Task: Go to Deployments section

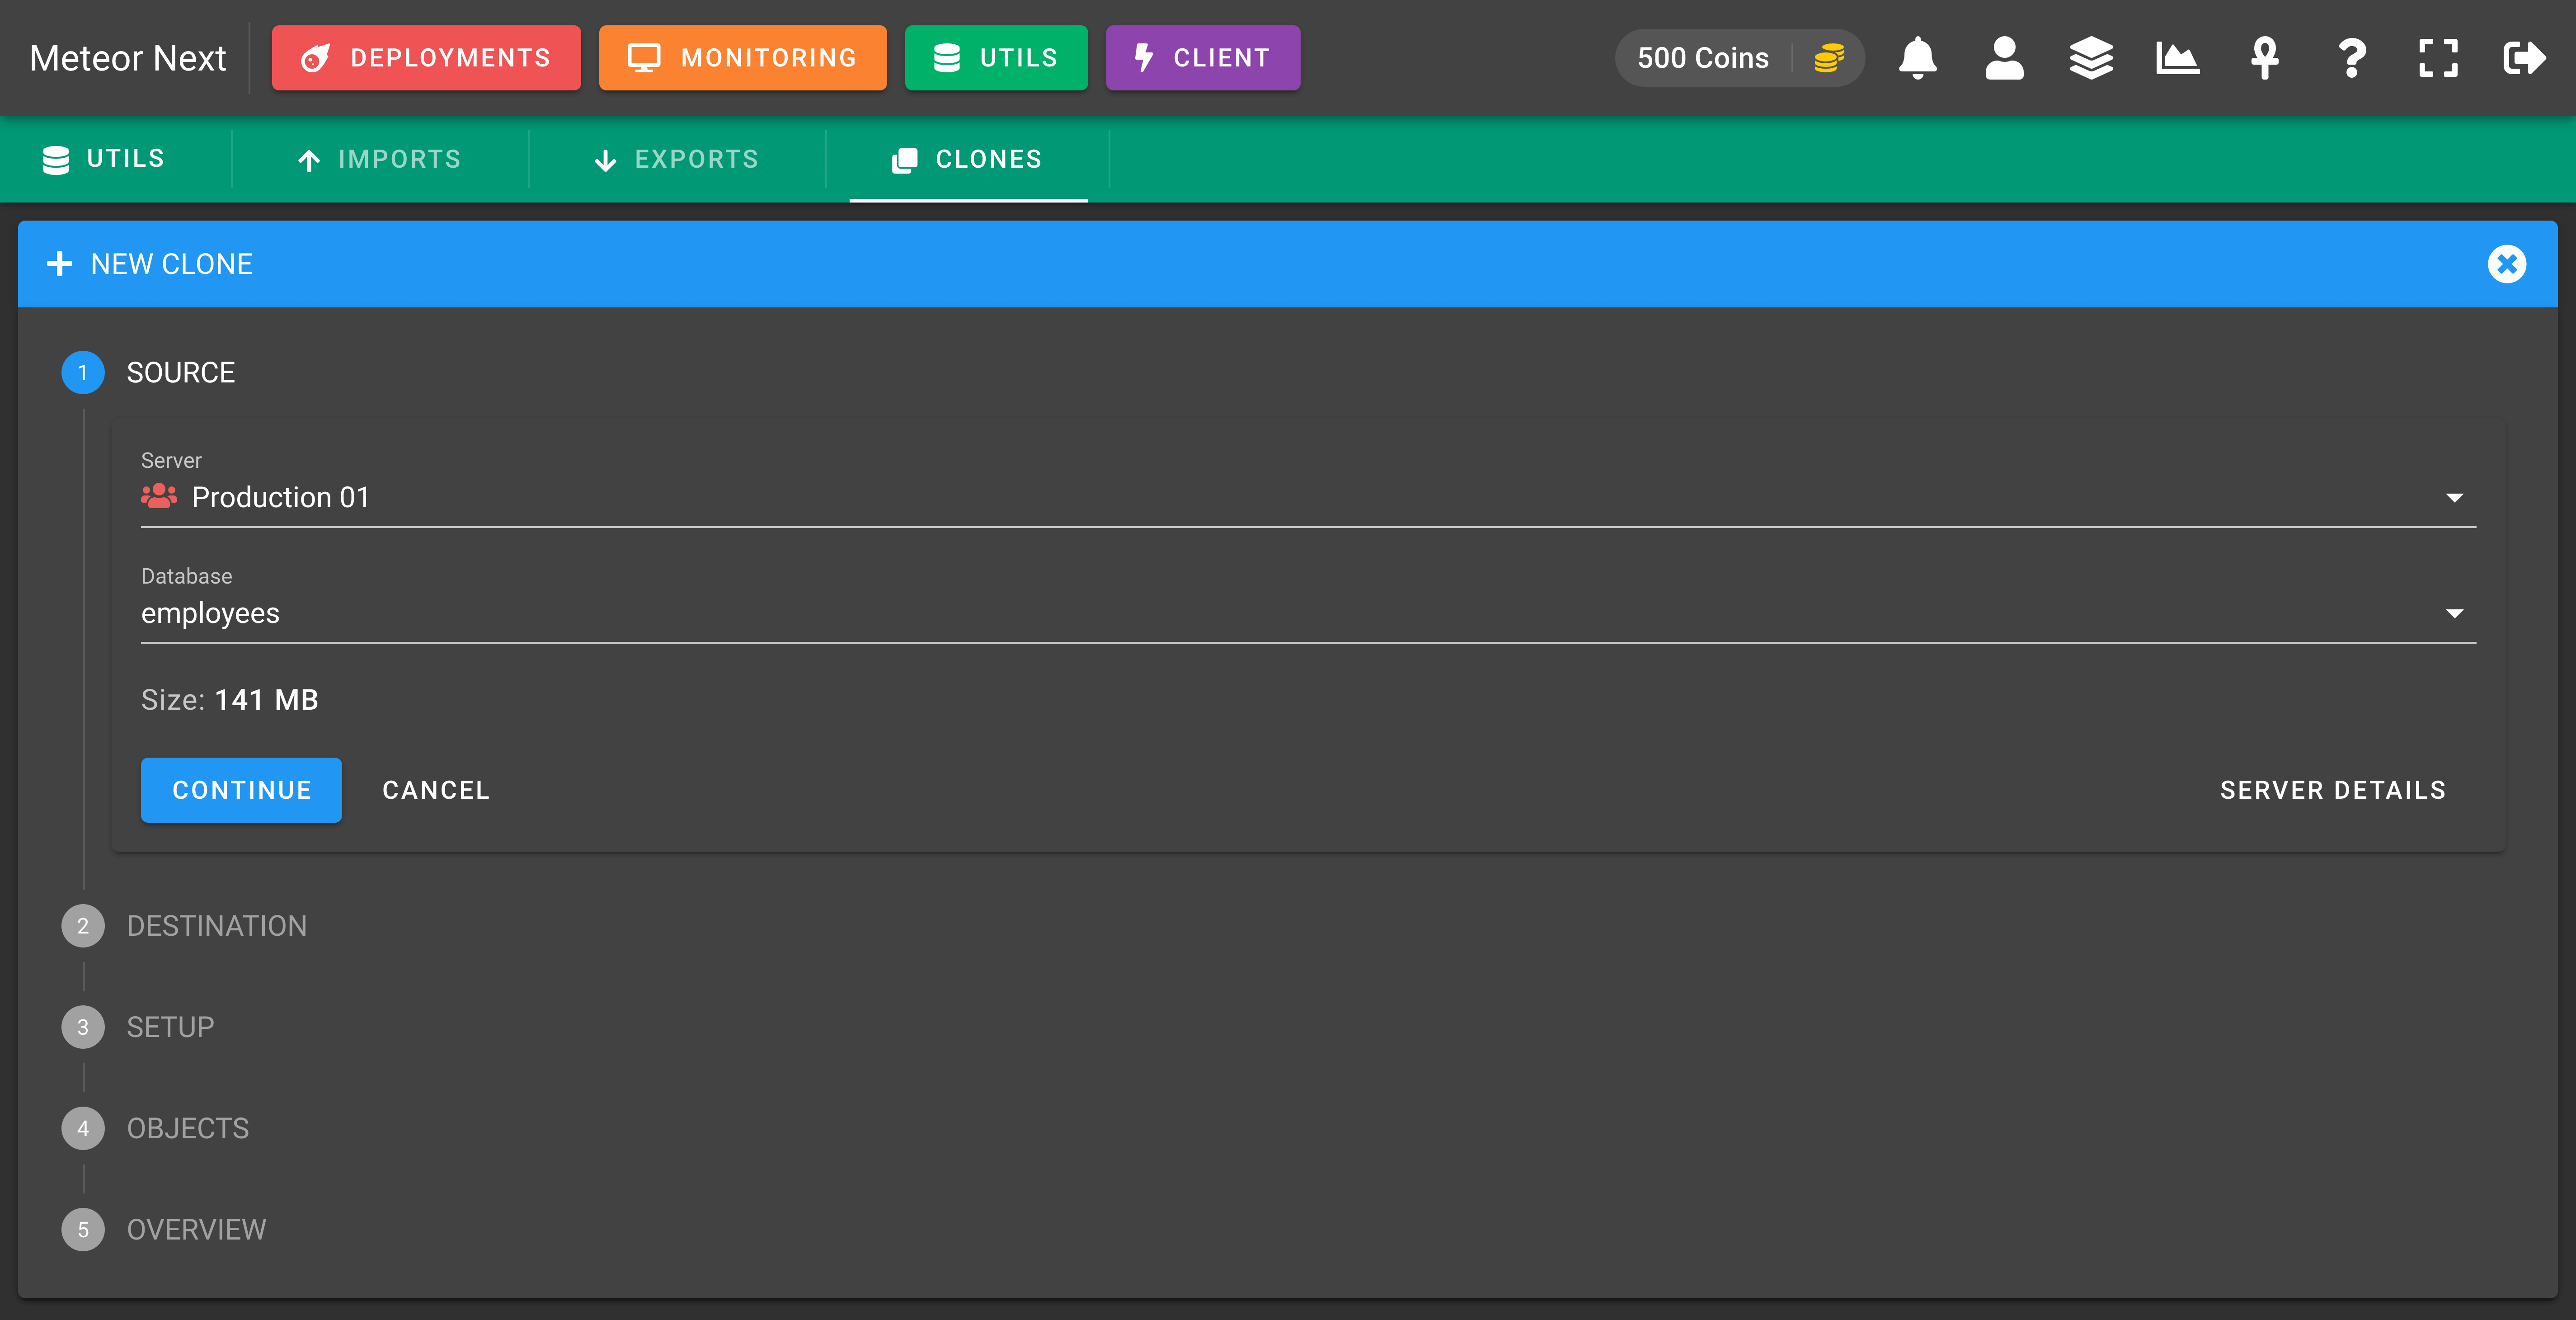Action: (x=426, y=58)
